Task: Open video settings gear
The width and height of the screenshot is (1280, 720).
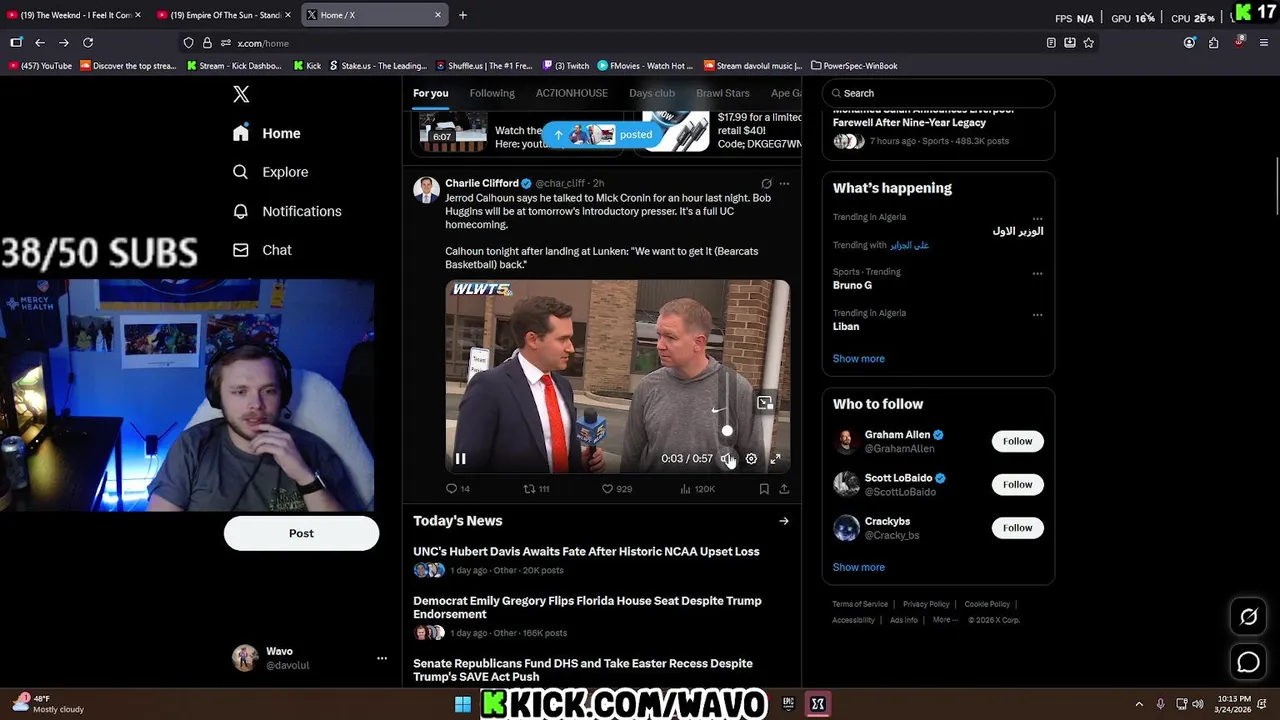Action: click(751, 459)
